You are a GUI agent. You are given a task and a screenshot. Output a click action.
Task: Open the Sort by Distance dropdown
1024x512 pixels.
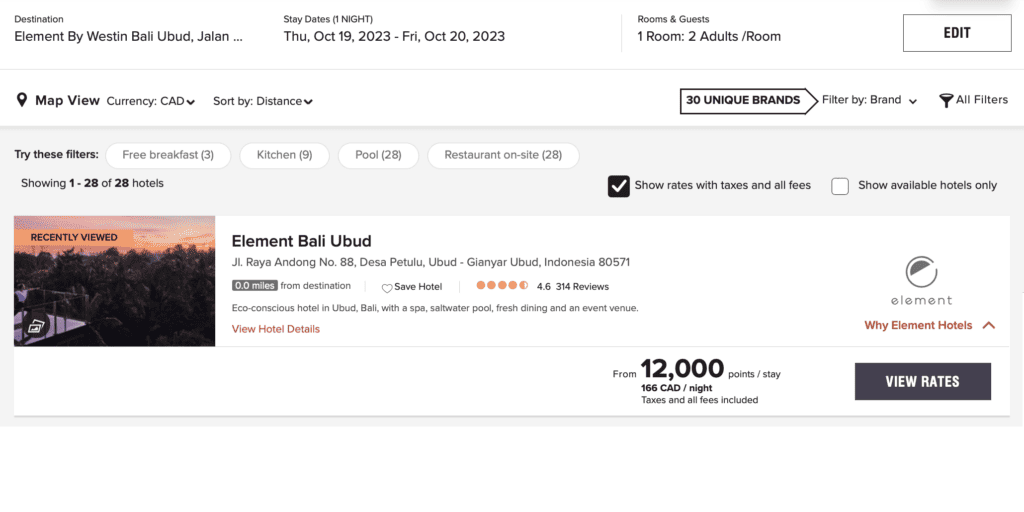tap(263, 101)
